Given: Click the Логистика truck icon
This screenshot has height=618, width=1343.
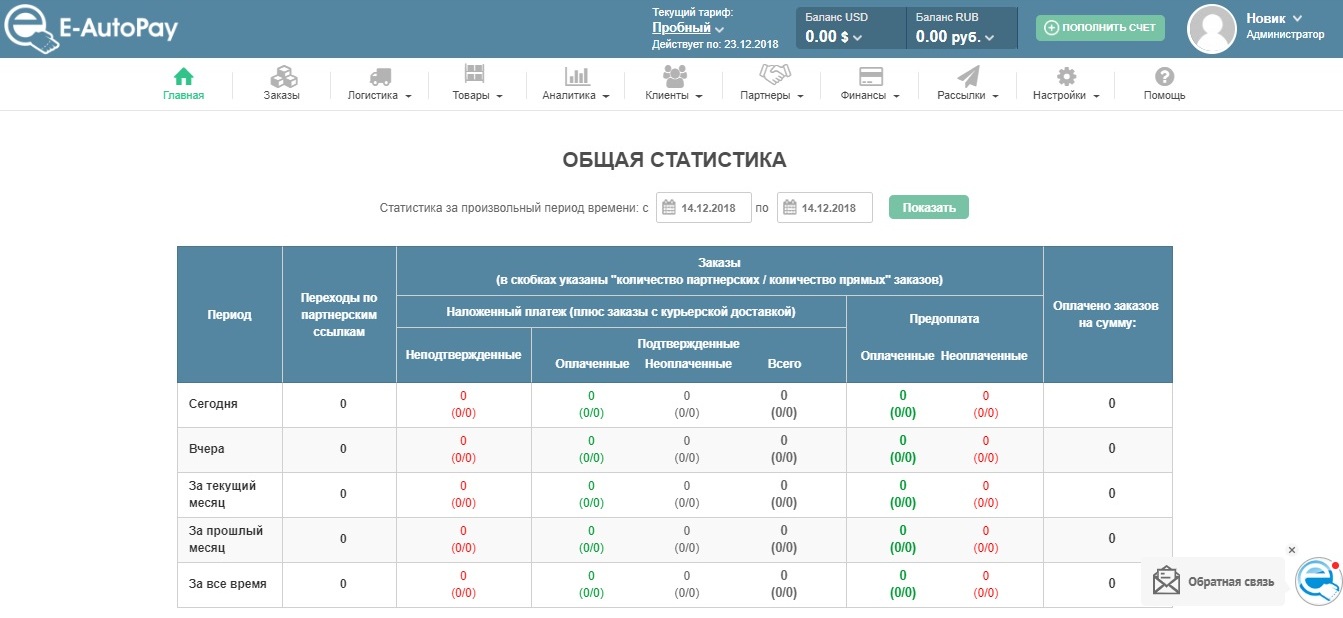Looking at the screenshot, I should [380, 77].
